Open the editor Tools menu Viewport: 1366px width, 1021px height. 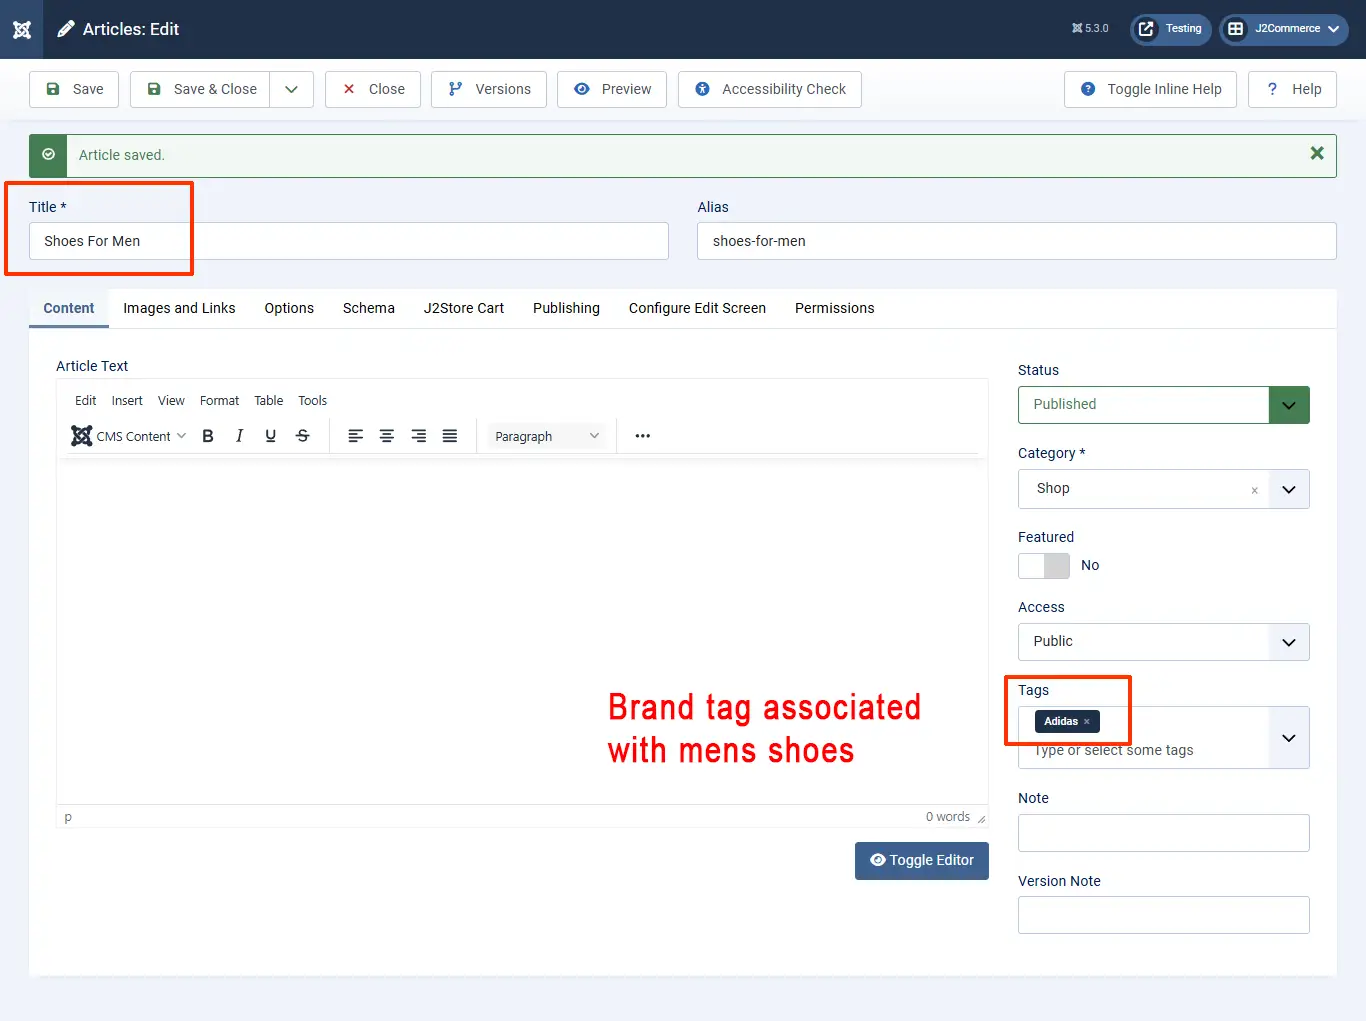[312, 401]
